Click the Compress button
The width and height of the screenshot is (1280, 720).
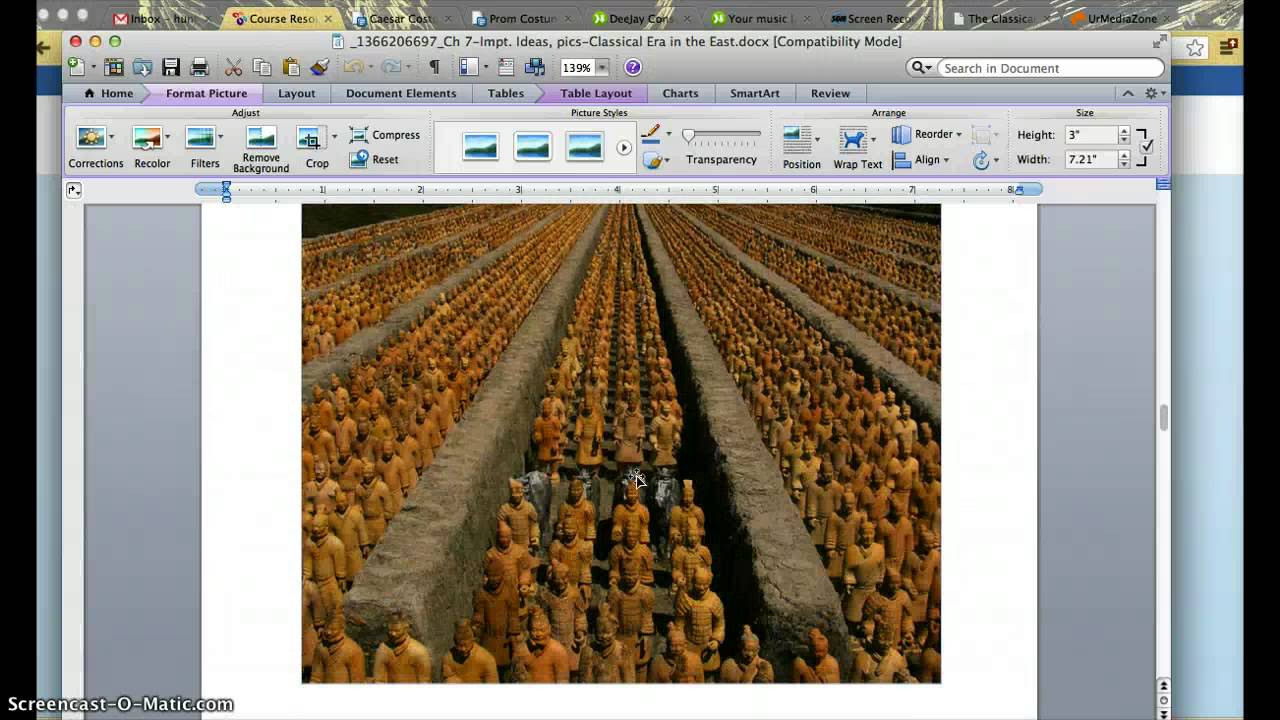[385, 135]
